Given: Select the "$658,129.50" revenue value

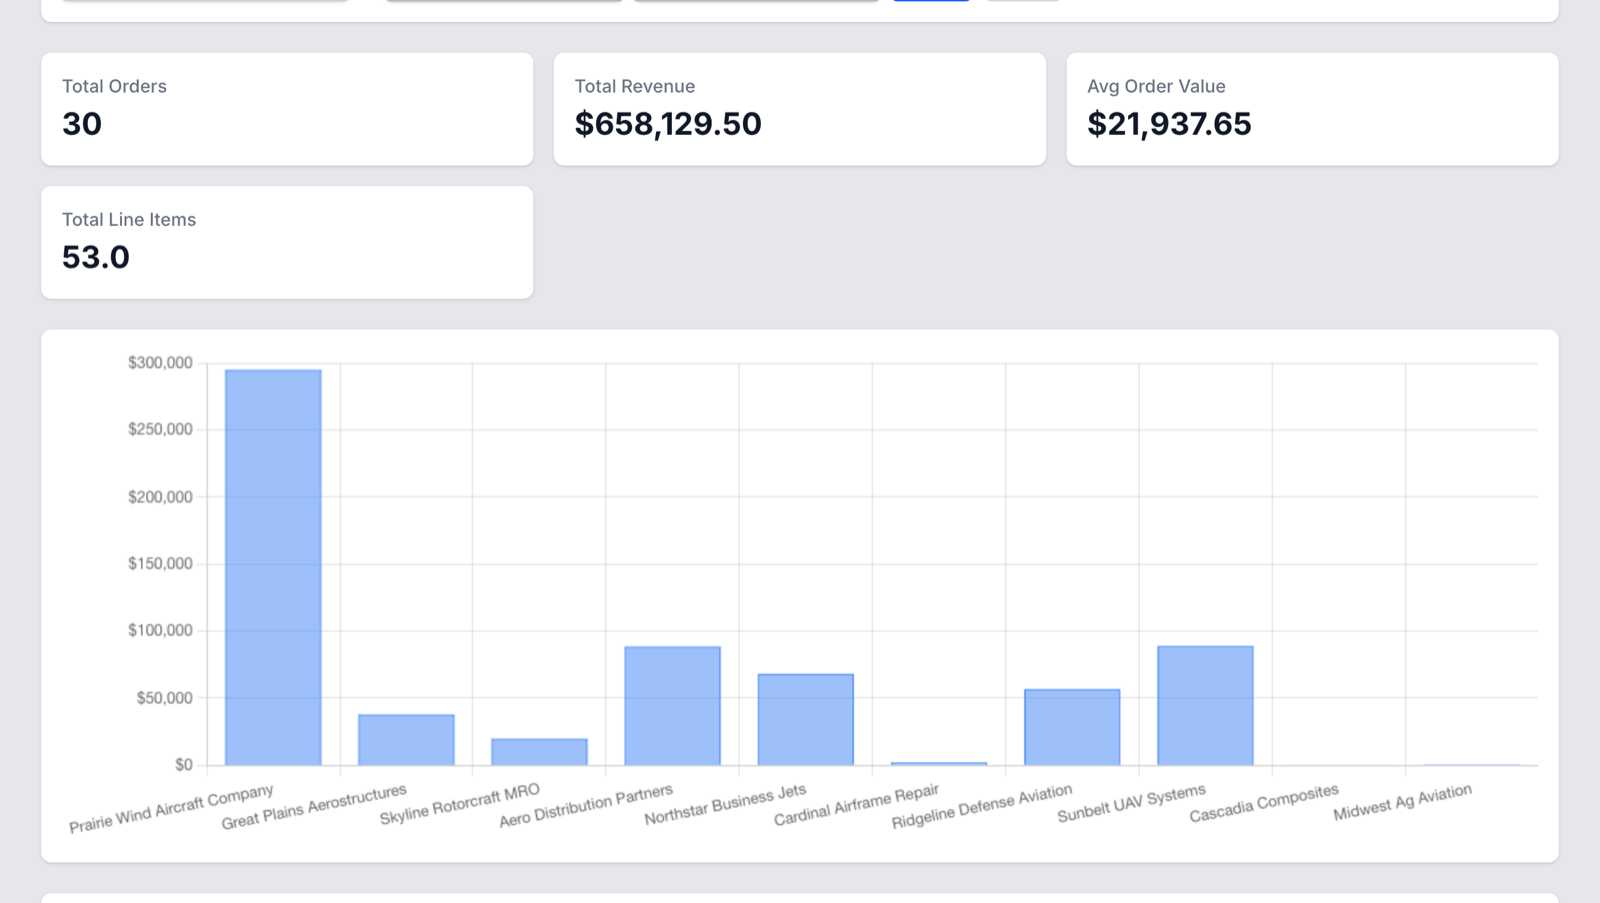Looking at the screenshot, I should click(668, 124).
